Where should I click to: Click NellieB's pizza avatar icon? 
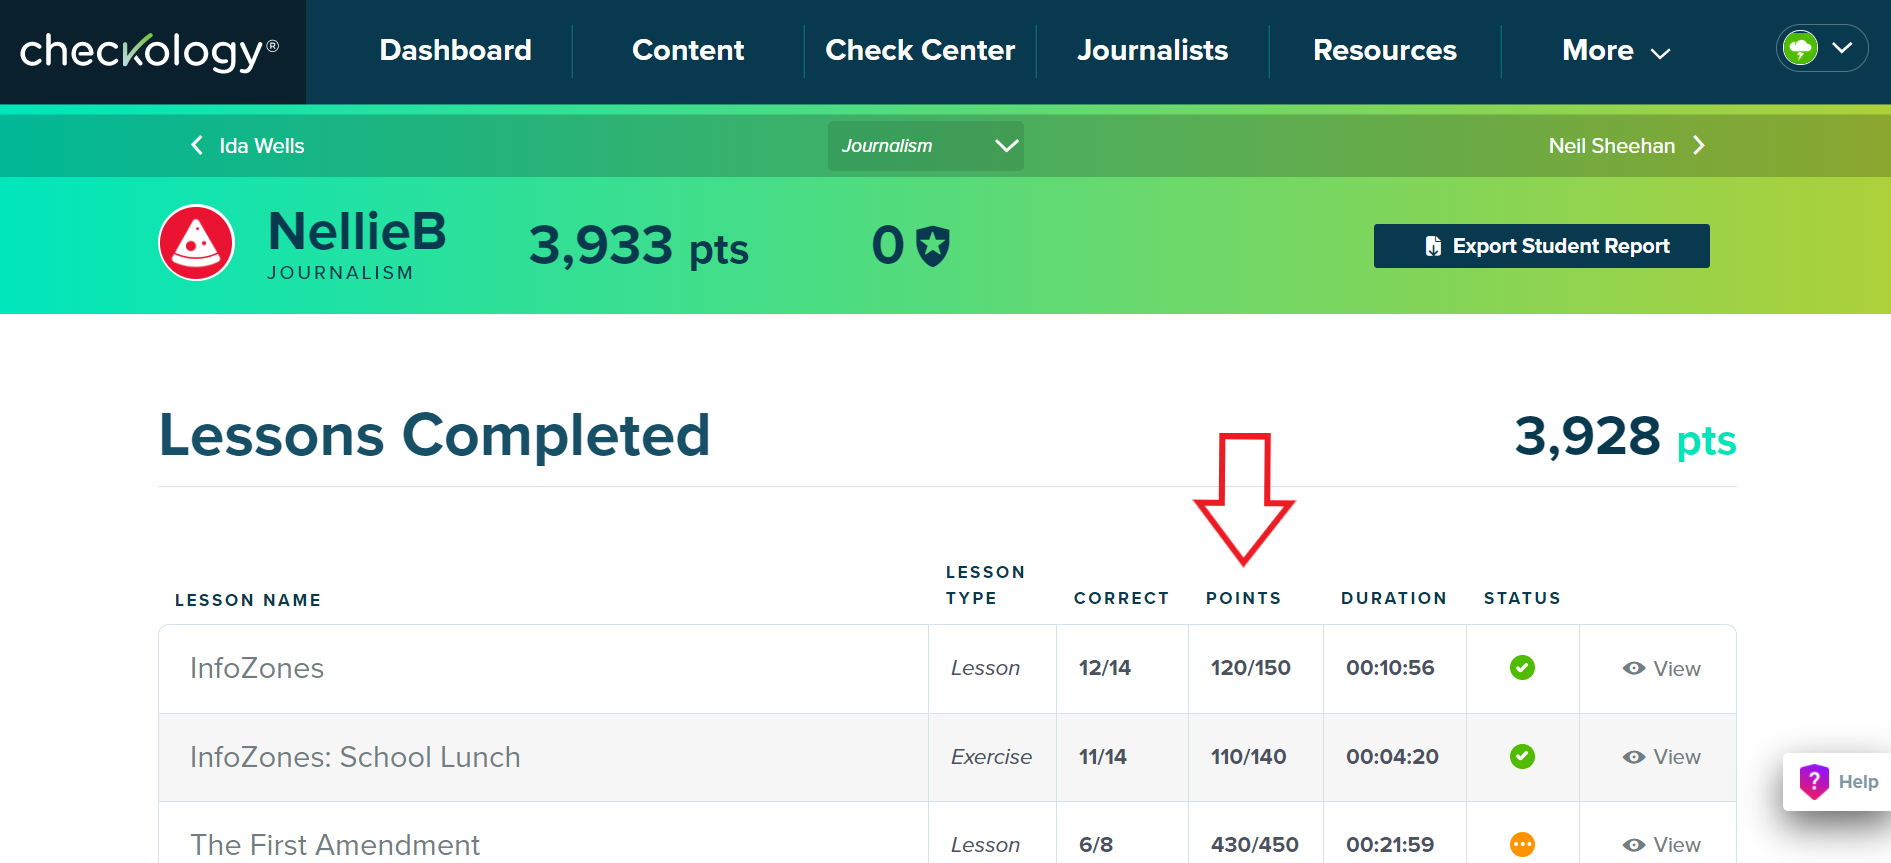[x=196, y=243]
